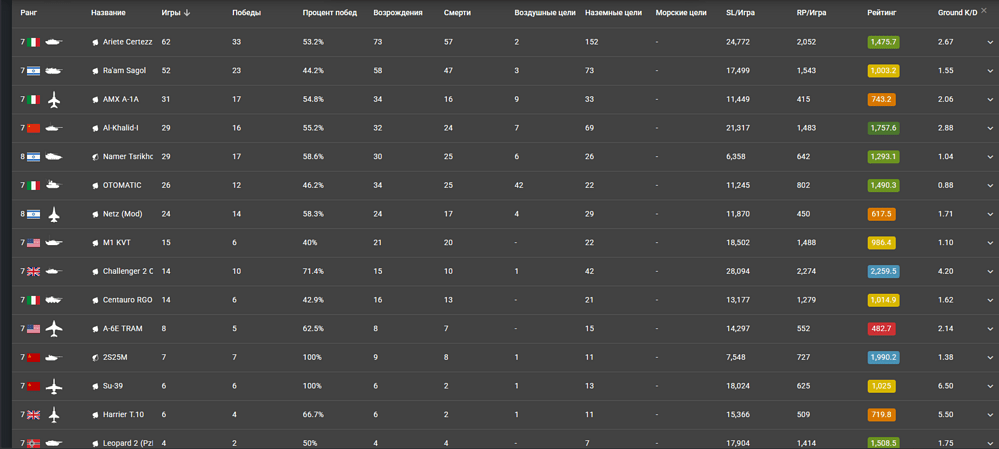The image size is (999, 449).
Task: Click the small vehicle marker before Namer Tsrikhon
Action: click(96, 157)
